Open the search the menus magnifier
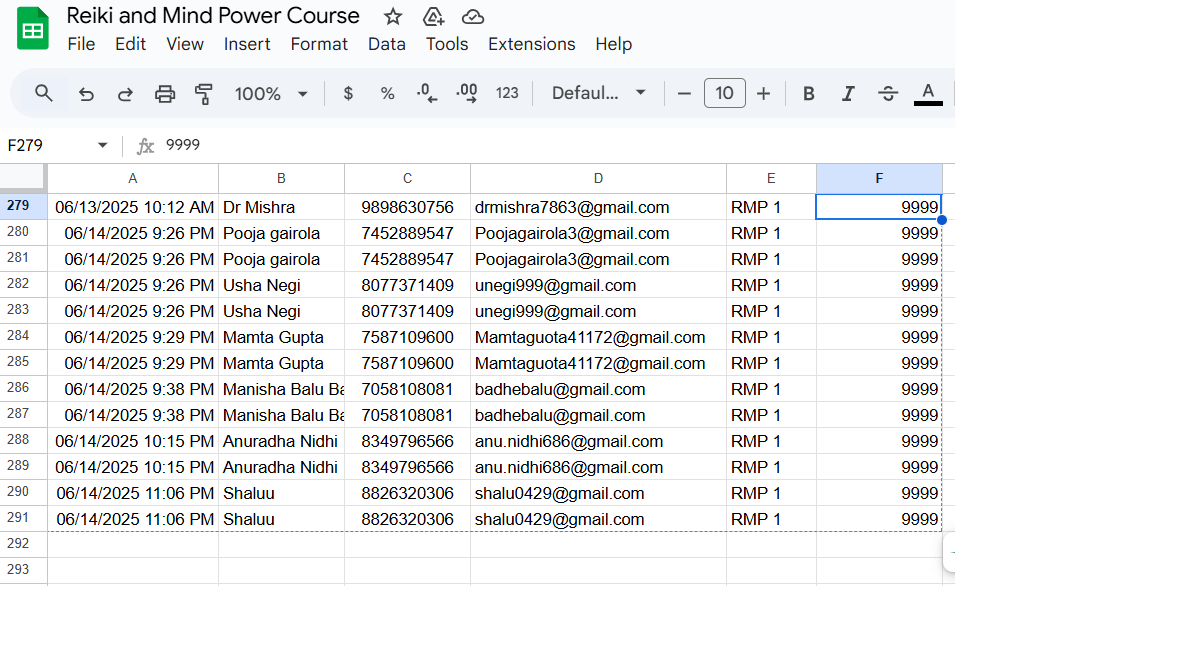The height and width of the screenshot is (672, 1192). [x=43, y=93]
